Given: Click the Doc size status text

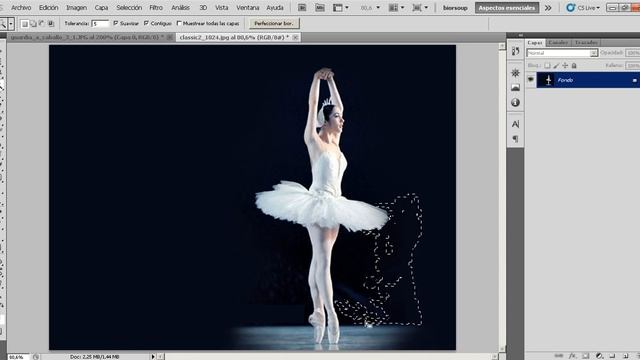Looking at the screenshot, I should [x=94, y=357].
